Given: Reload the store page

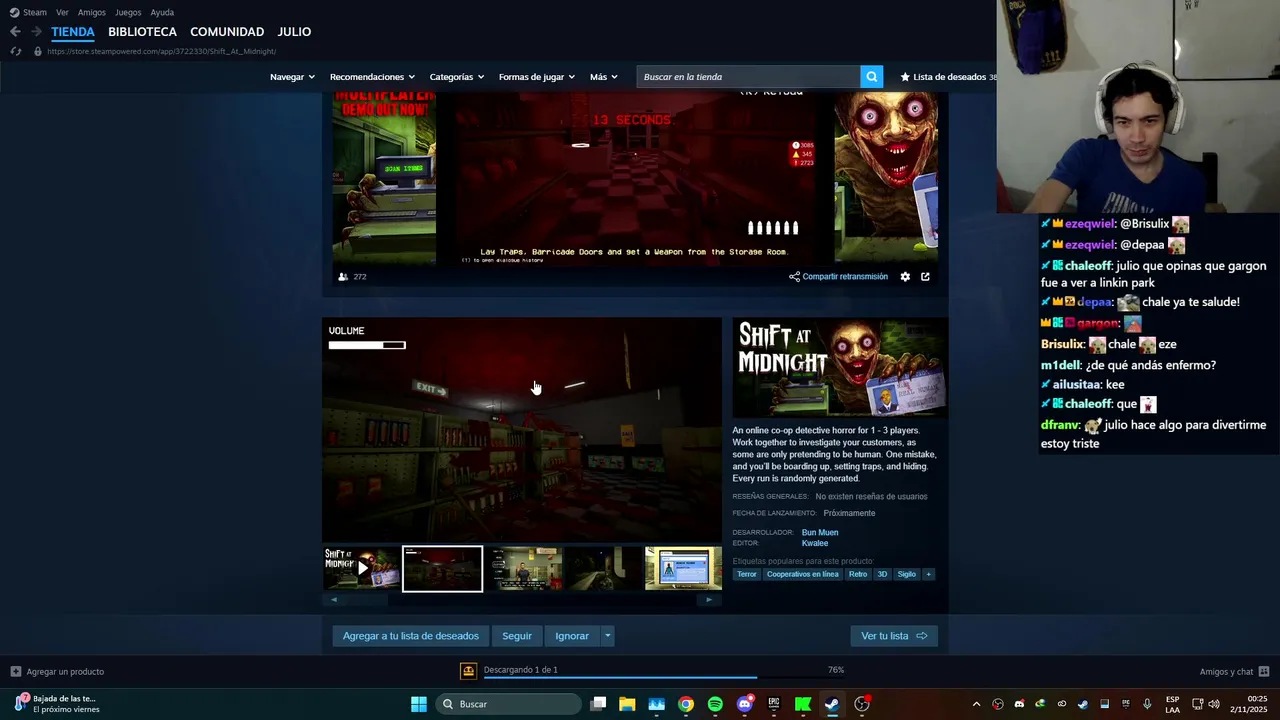Looking at the screenshot, I should [x=15, y=51].
